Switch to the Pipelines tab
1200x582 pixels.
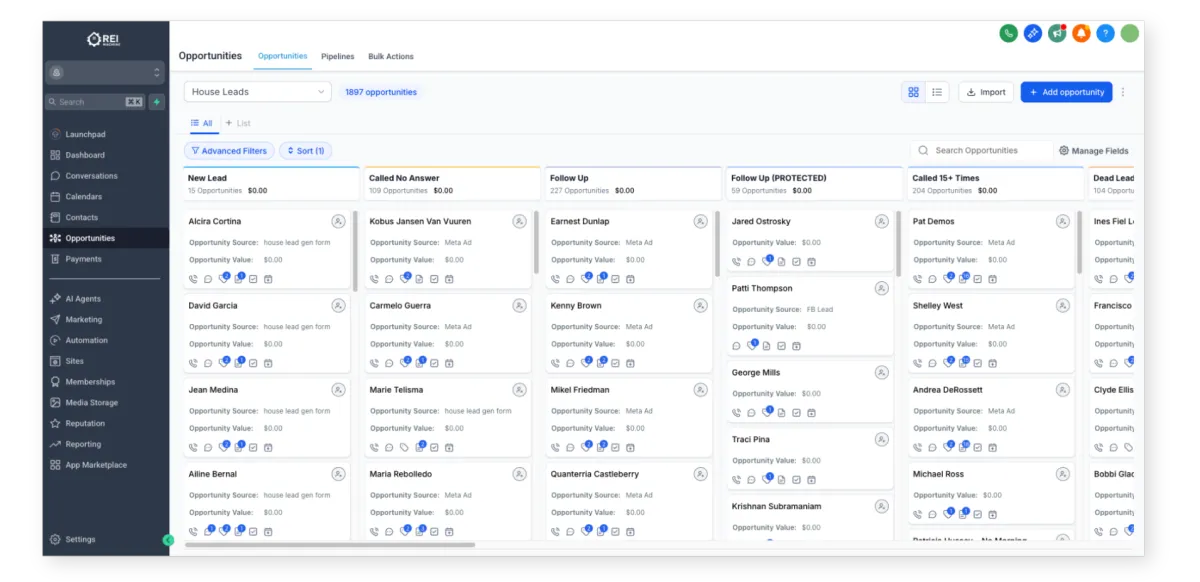337,57
